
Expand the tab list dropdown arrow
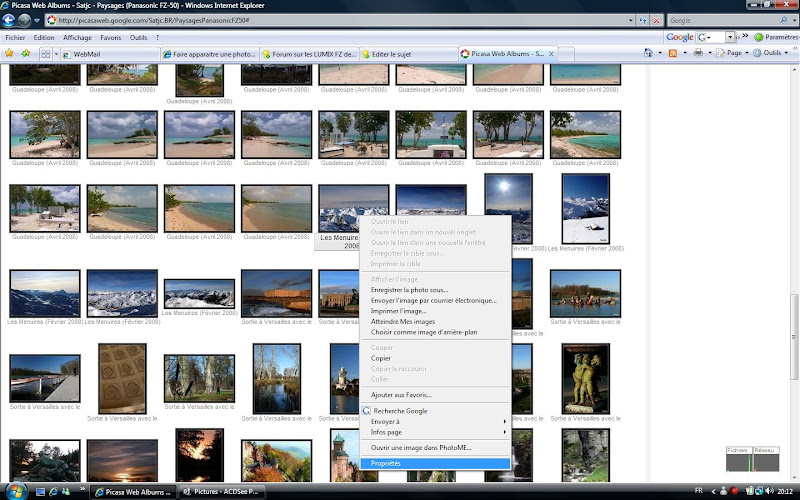(56, 54)
